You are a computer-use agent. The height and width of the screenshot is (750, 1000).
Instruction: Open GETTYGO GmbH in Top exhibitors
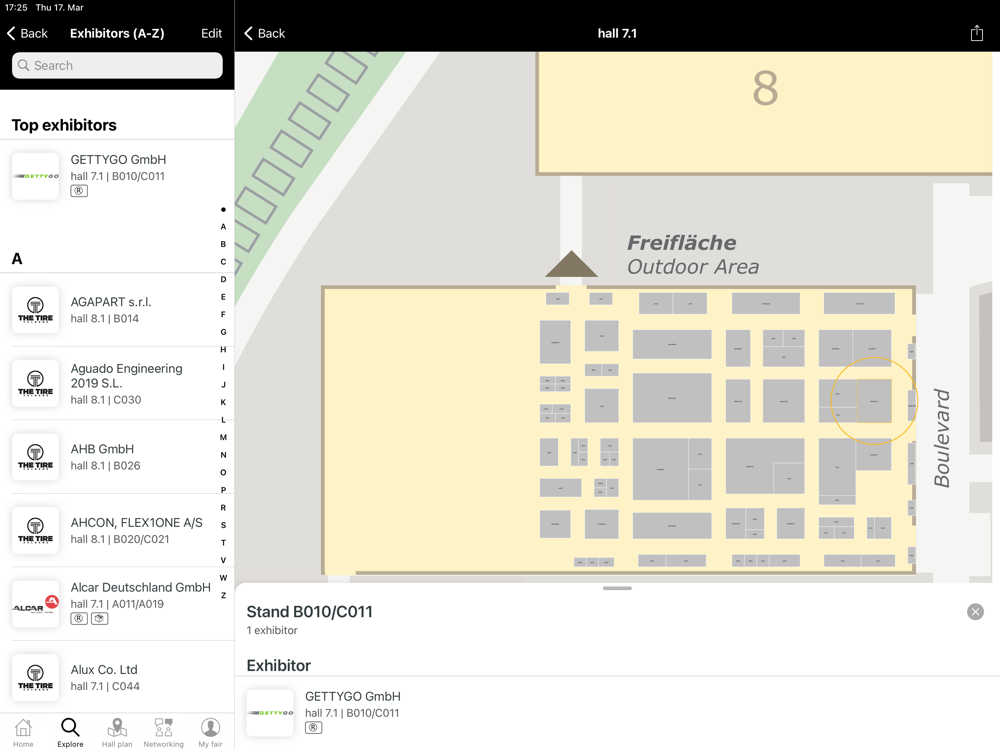(x=117, y=176)
